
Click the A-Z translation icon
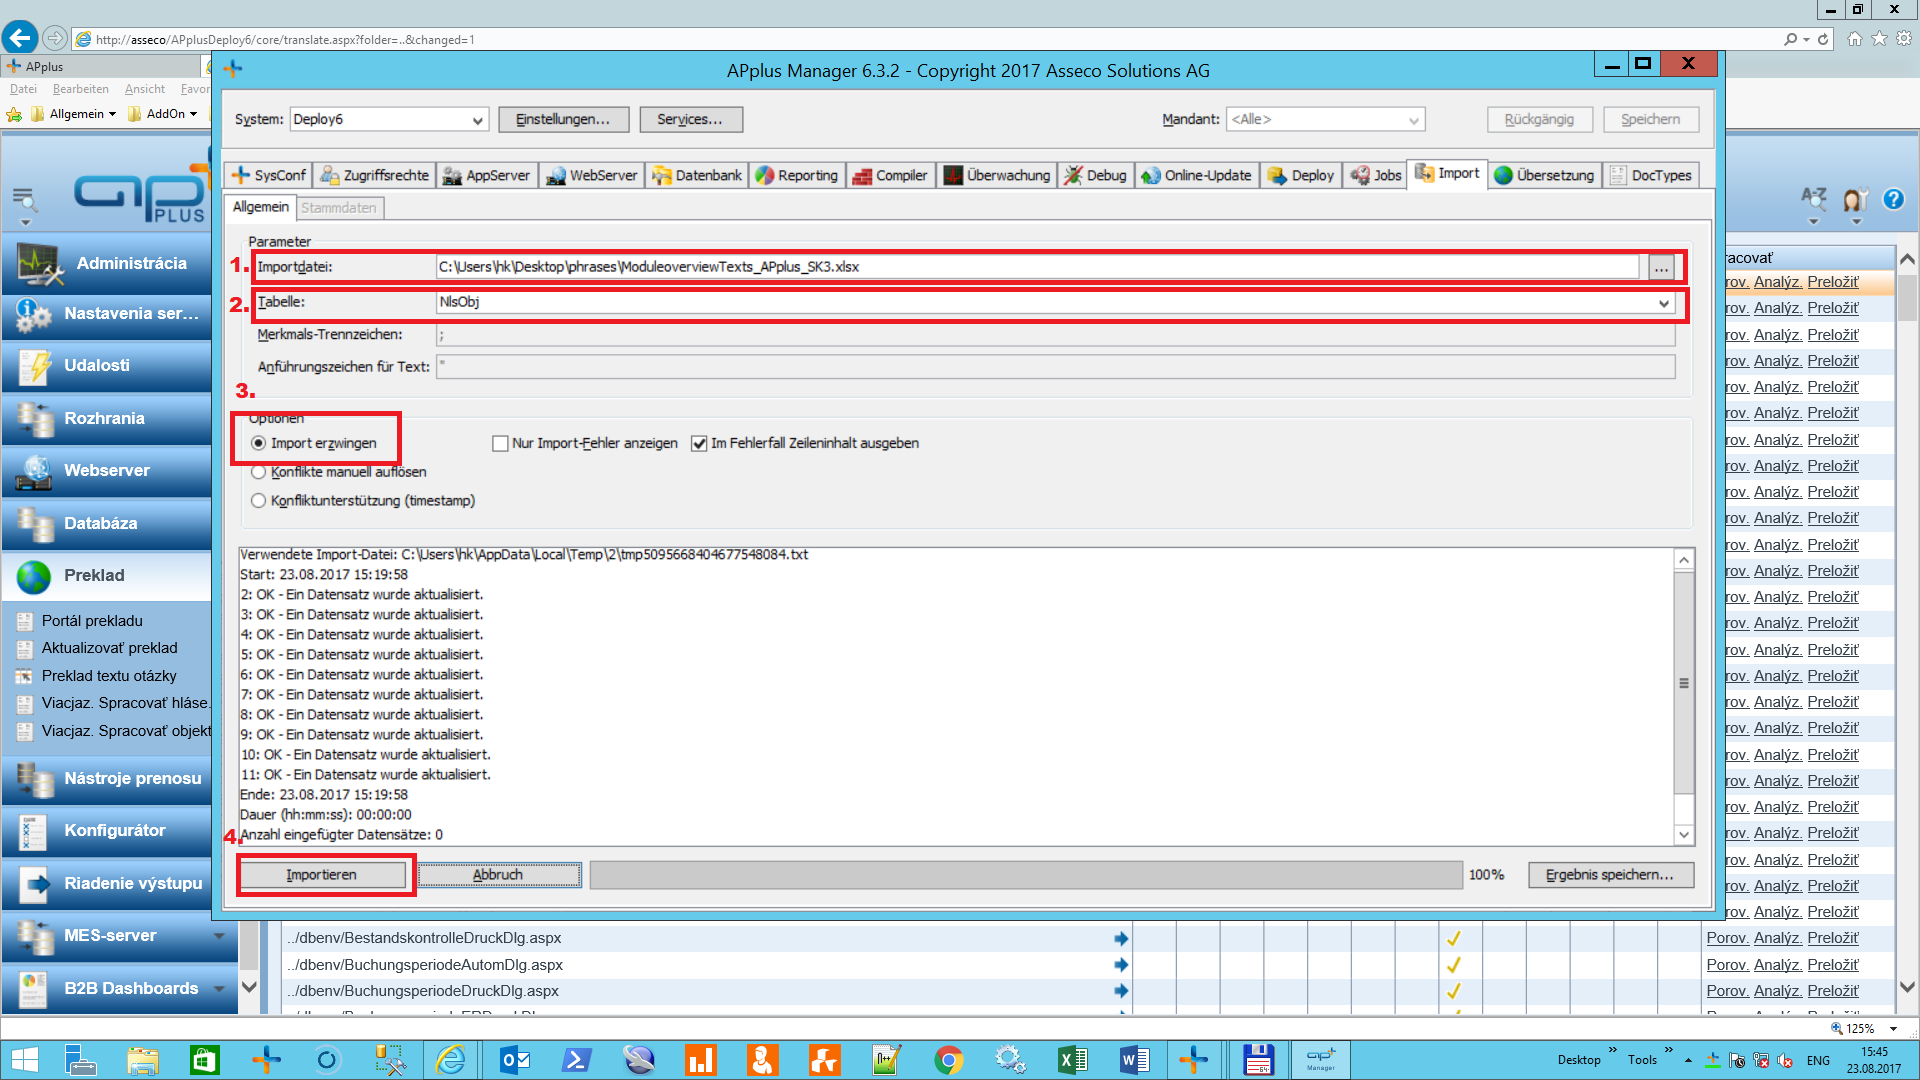pos(1814,199)
